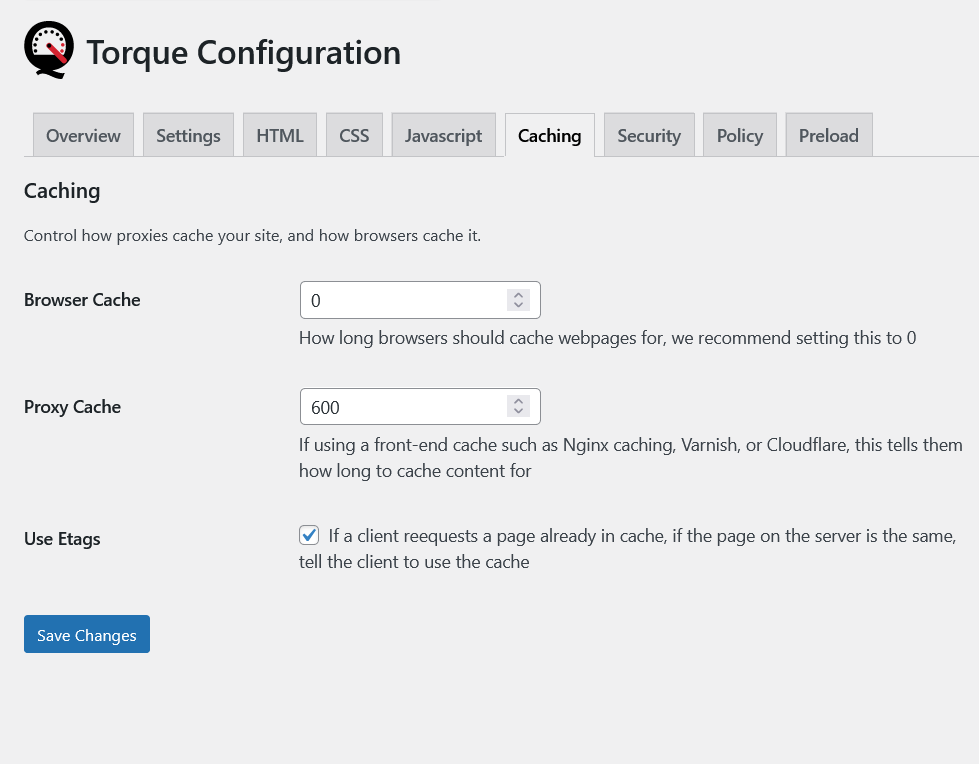Click the Torque Configuration page title

click(243, 52)
